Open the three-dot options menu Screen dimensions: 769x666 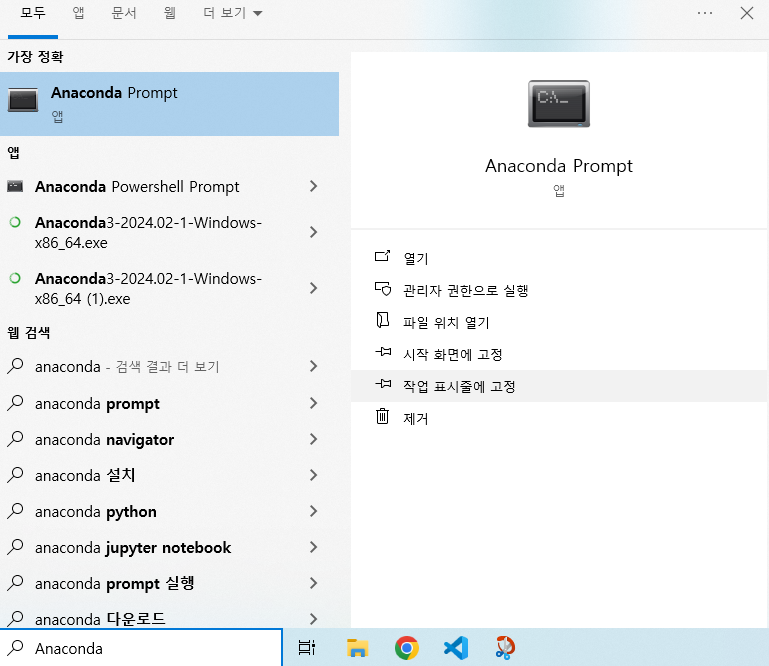[705, 13]
